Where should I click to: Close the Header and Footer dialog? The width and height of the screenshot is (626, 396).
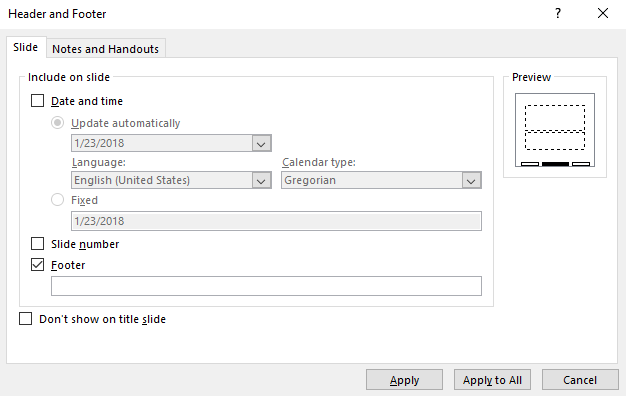pyautogui.click(x=603, y=14)
